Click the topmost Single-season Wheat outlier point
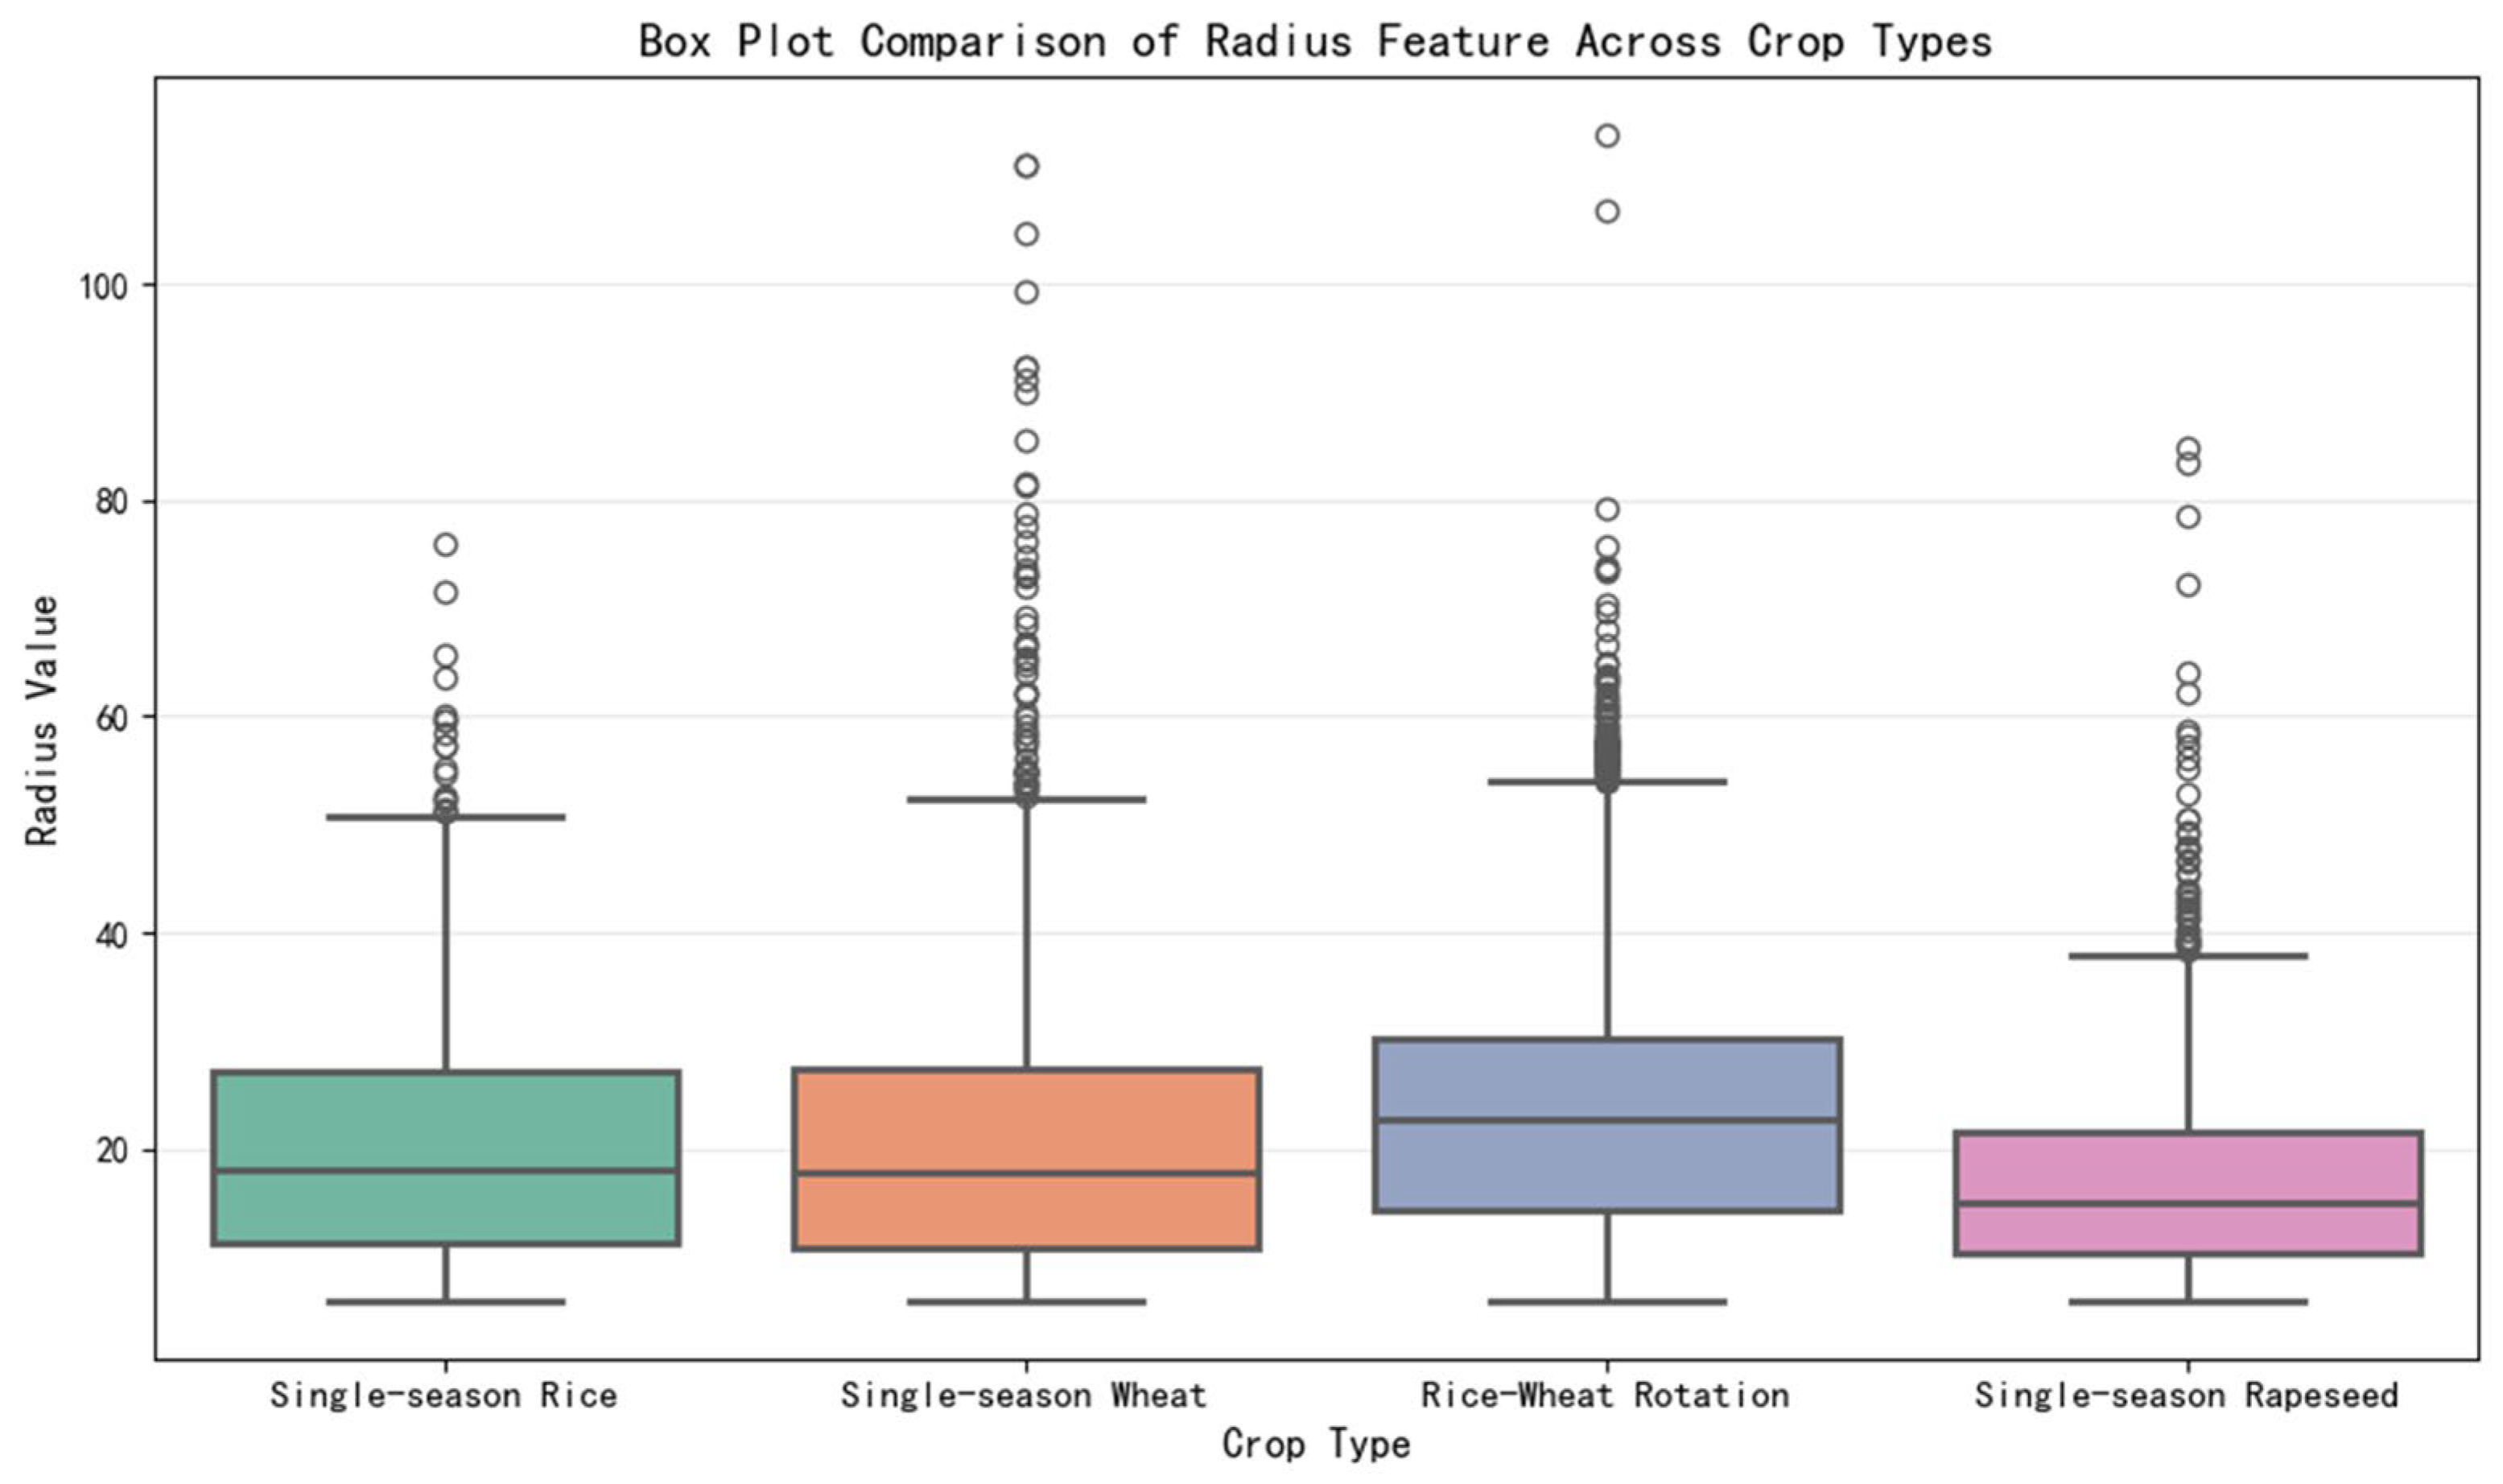Image resolution: width=2503 pixels, height=1484 pixels. pyautogui.click(x=1027, y=166)
